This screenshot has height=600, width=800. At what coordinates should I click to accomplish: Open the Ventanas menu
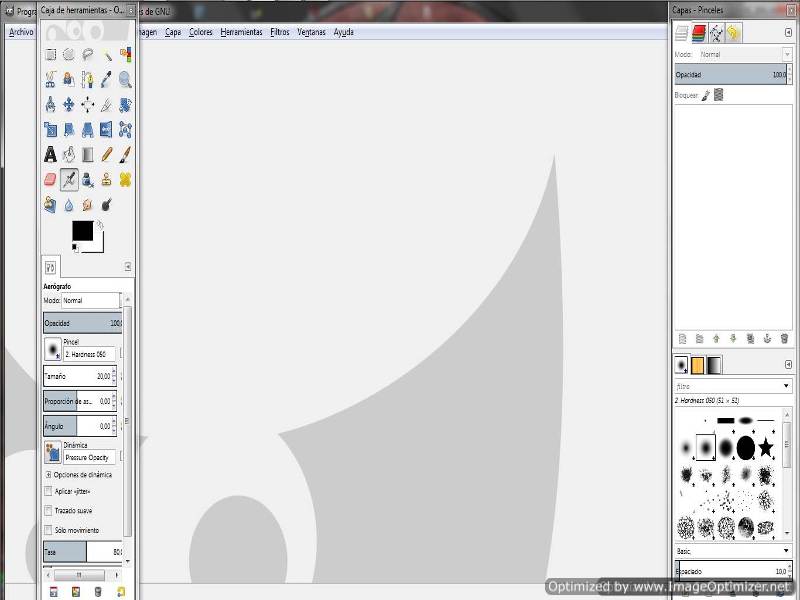click(x=311, y=32)
